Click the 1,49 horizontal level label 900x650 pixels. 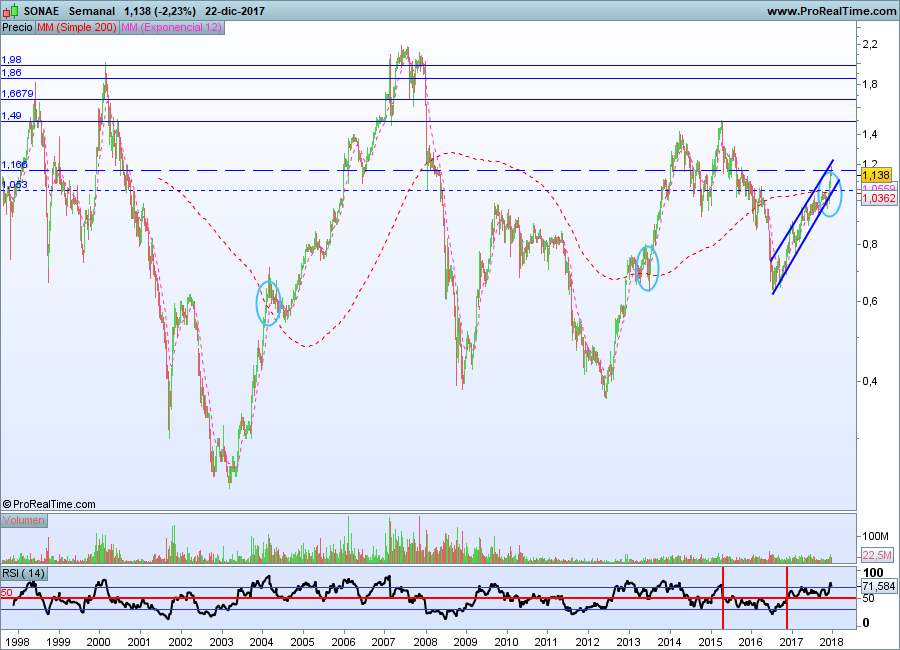11,116
